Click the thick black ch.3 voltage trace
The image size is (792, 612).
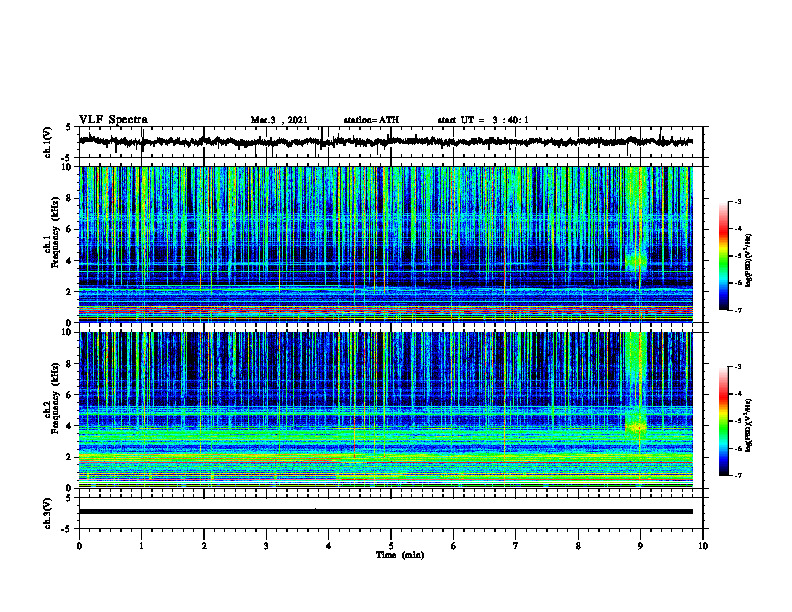386,512
